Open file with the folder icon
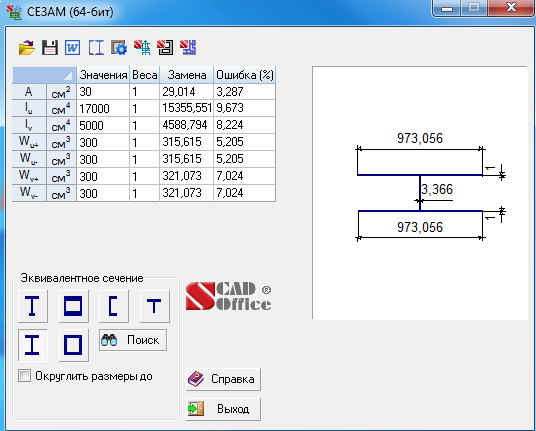This screenshot has height=431, width=536. point(27,48)
